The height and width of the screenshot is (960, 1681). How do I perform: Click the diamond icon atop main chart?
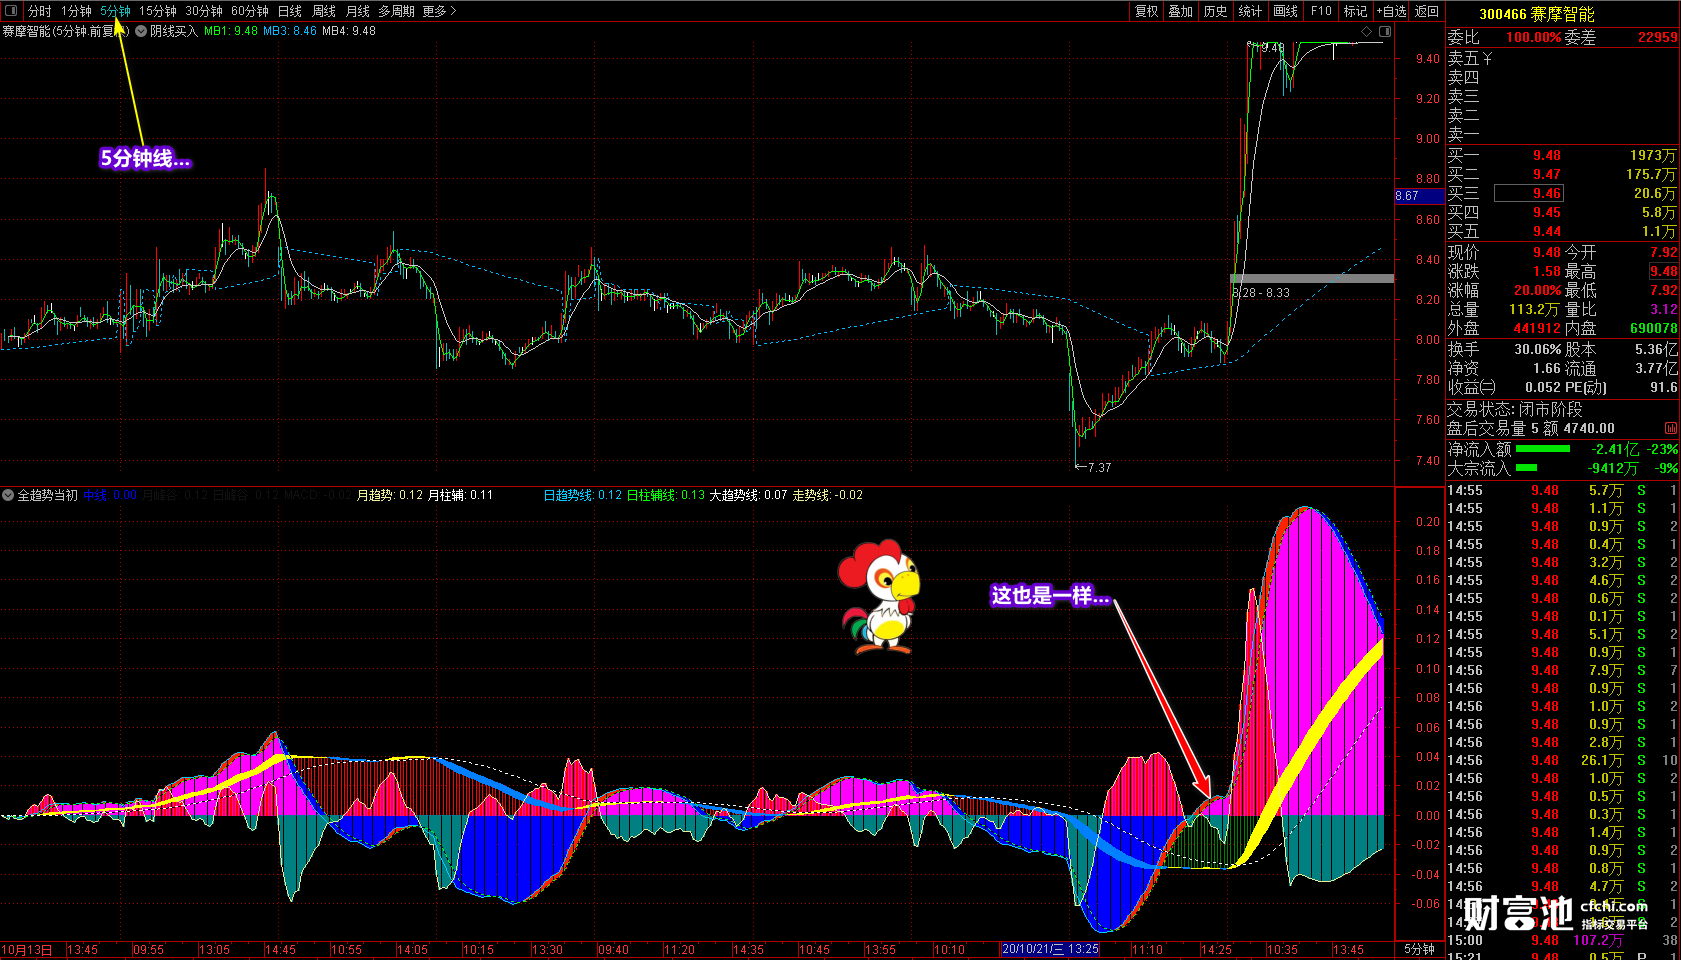(1367, 31)
